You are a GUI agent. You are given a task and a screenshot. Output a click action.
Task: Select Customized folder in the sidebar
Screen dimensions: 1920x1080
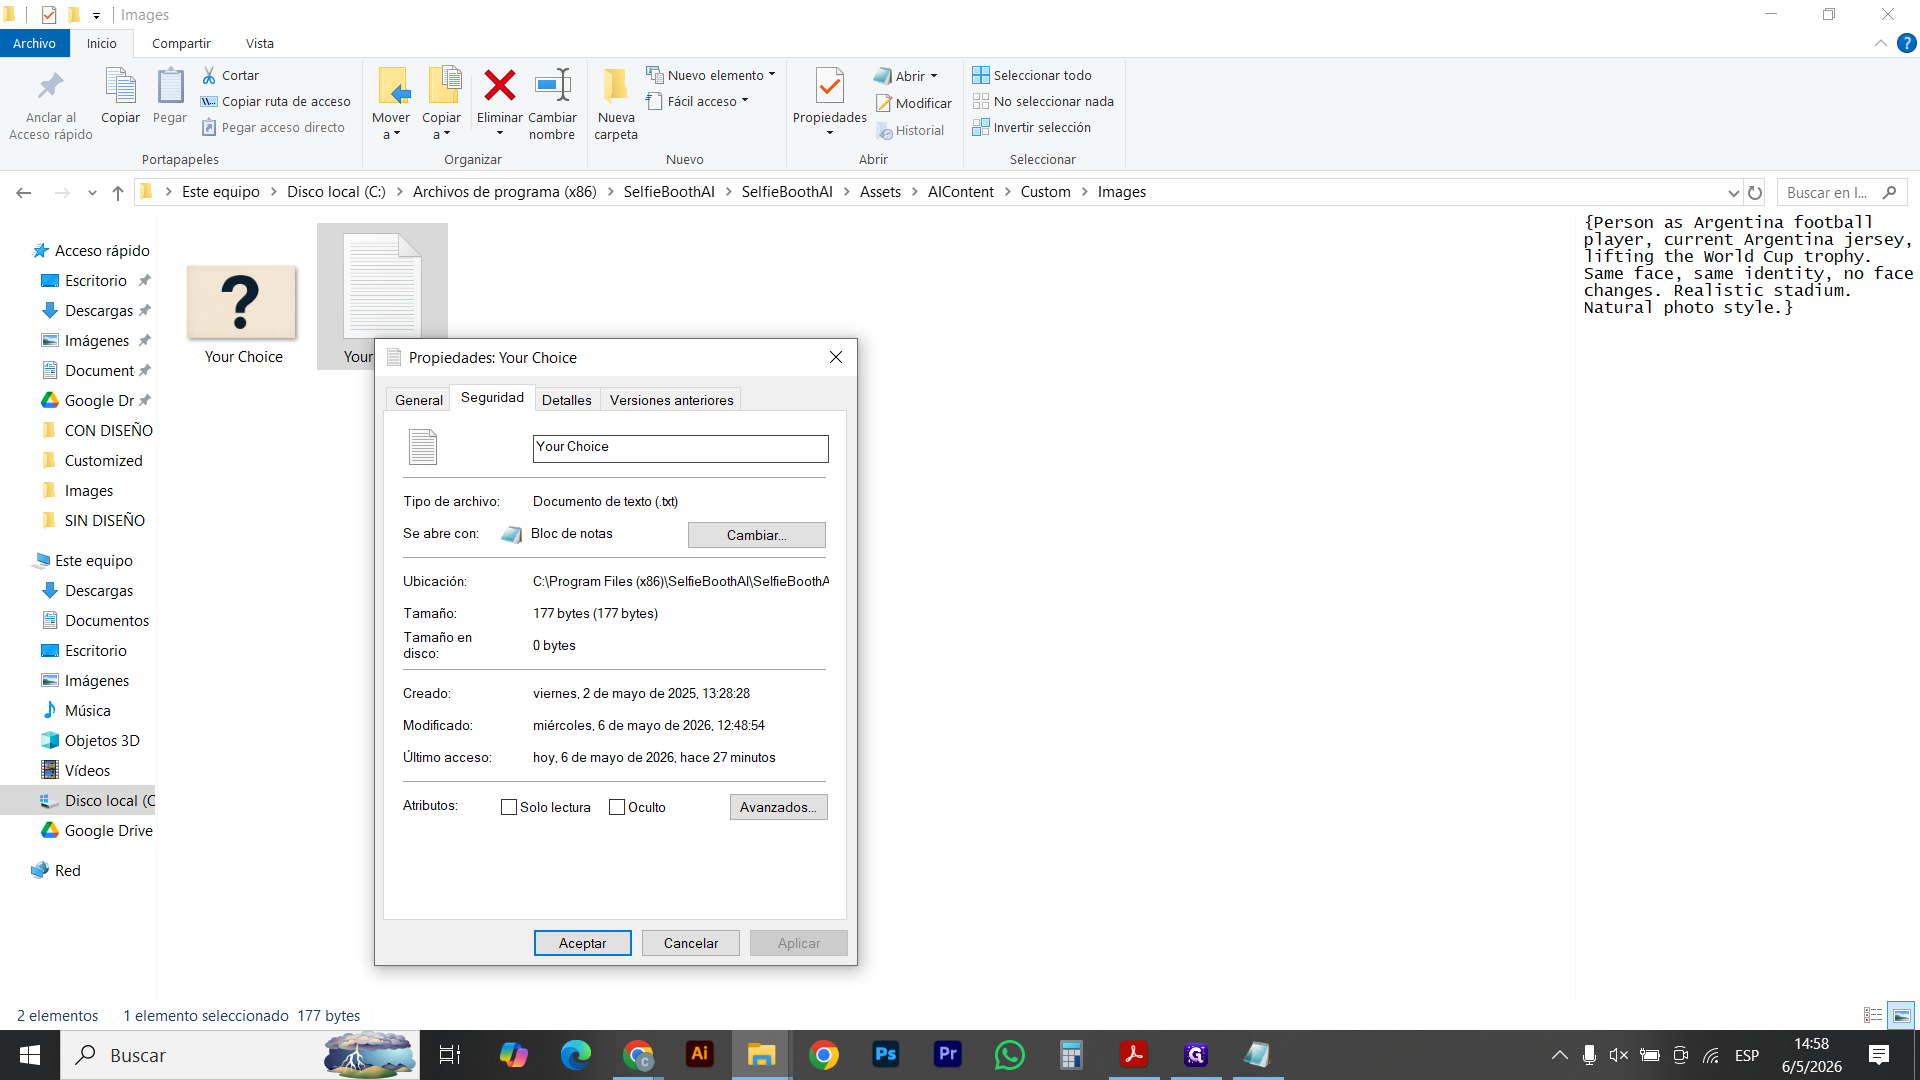(x=103, y=460)
